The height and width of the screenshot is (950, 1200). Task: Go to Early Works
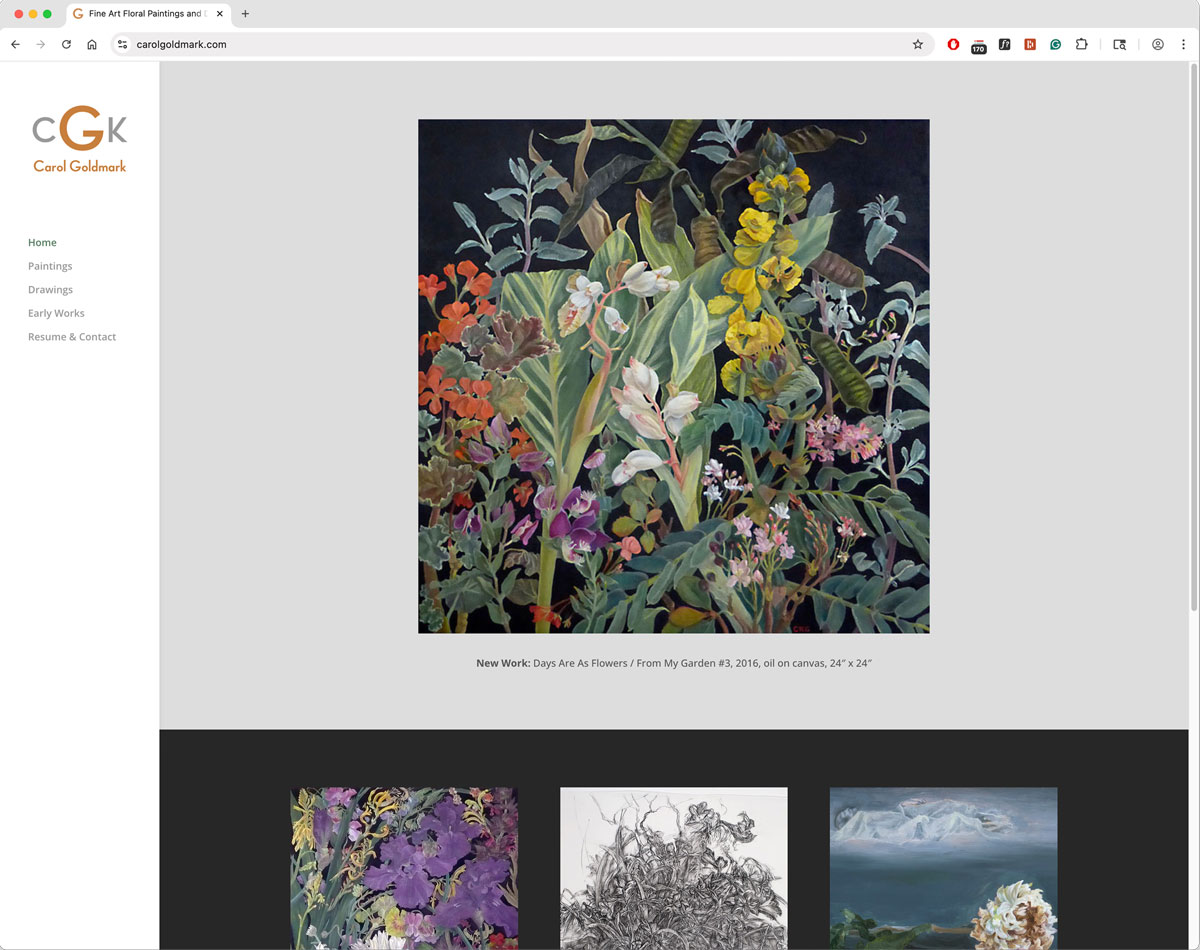[x=56, y=313]
